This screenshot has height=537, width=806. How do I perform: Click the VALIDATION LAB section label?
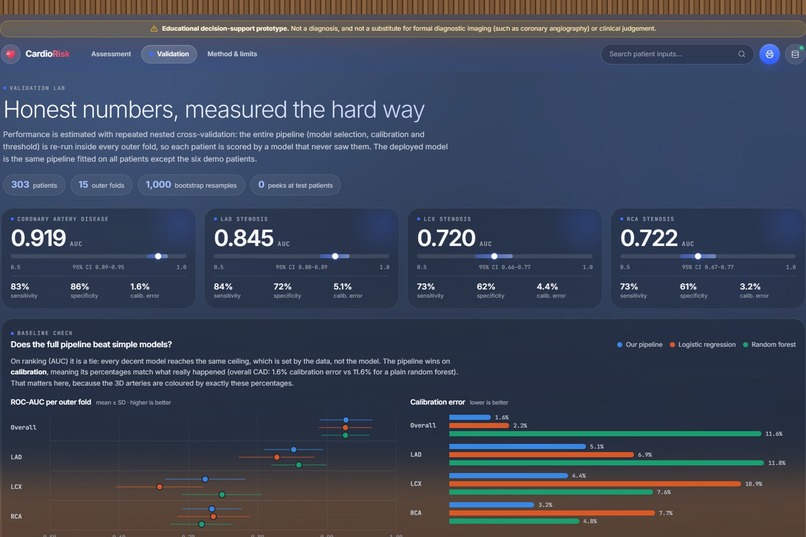coord(37,88)
